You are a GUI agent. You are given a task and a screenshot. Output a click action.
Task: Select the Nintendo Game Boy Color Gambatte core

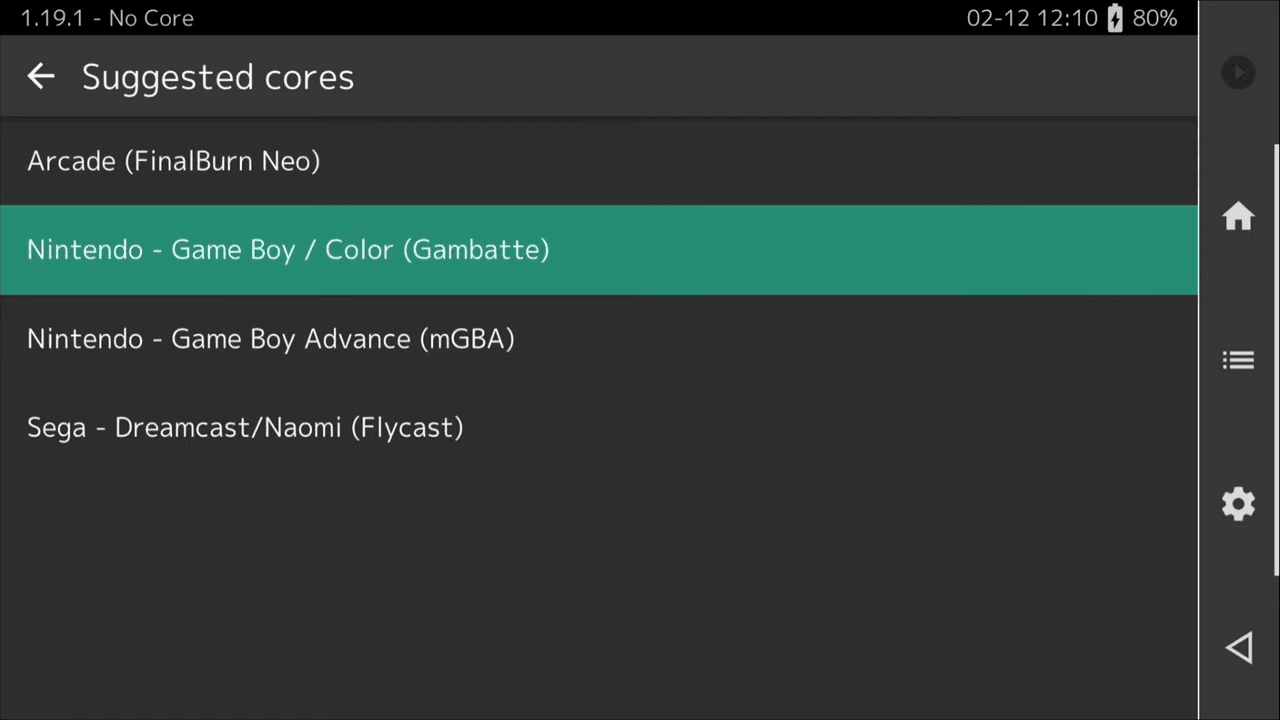pyautogui.click(x=288, y=250)
